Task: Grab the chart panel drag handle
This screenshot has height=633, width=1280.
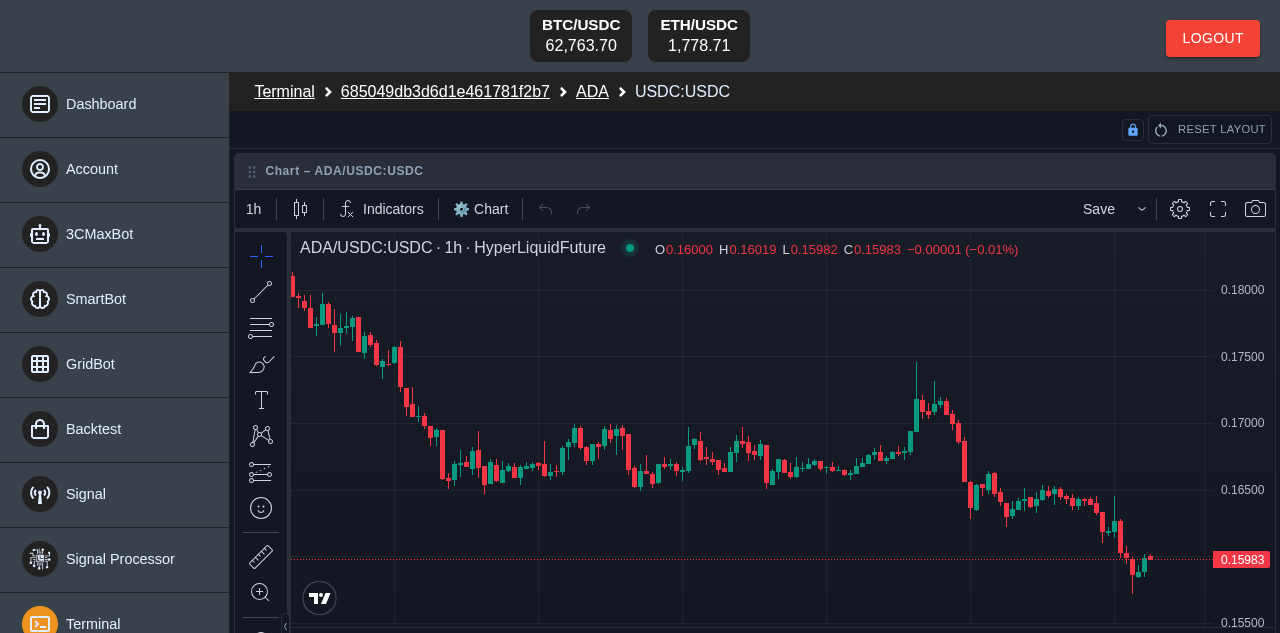Action: pyautogui.click(x=252, y=172)
